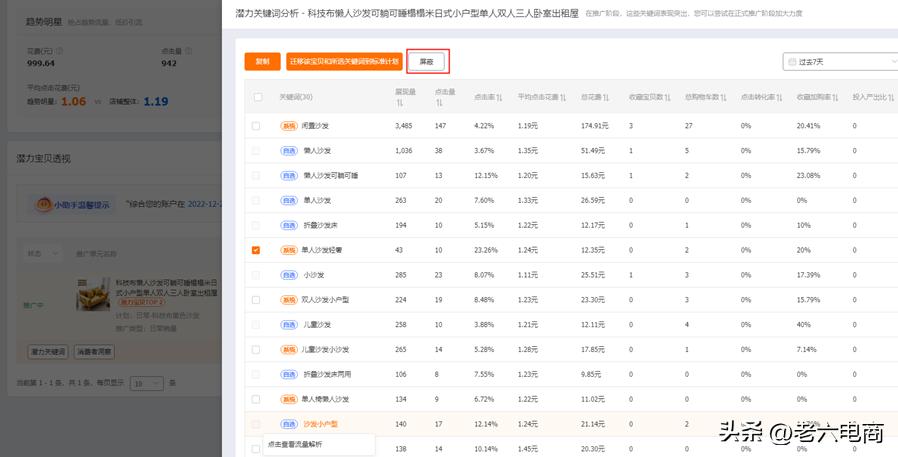This screenshot has height=457, width=898.
Task: Click the 潜力关键词 button under product
Action: pyautogui.click(x=48, y=352)
